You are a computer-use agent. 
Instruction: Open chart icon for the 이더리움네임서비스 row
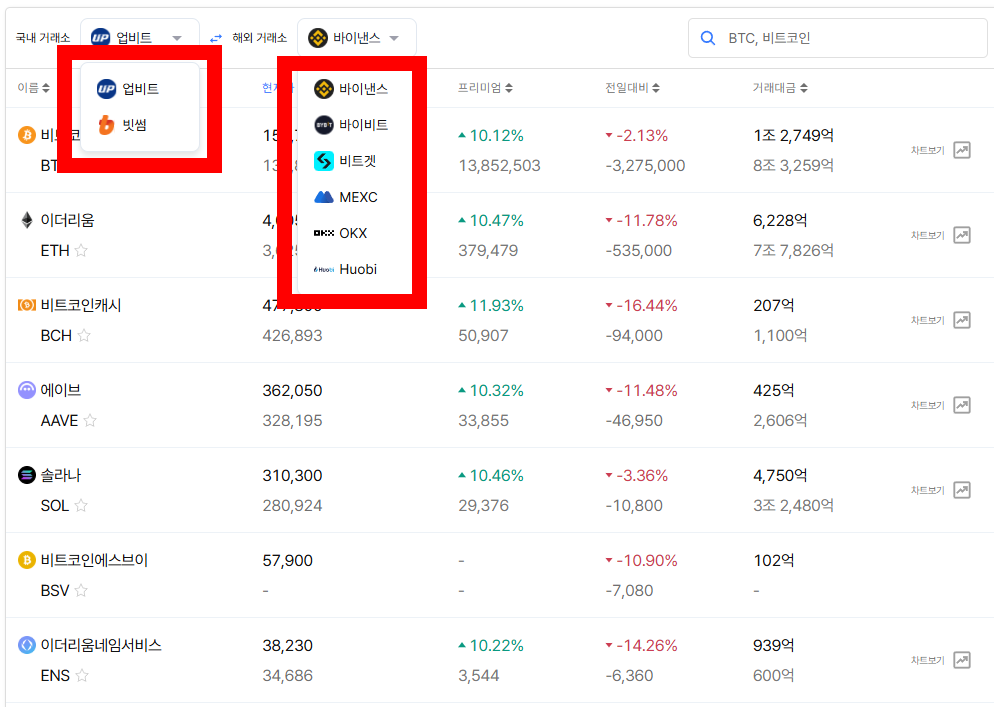click(x=962, y=660)
